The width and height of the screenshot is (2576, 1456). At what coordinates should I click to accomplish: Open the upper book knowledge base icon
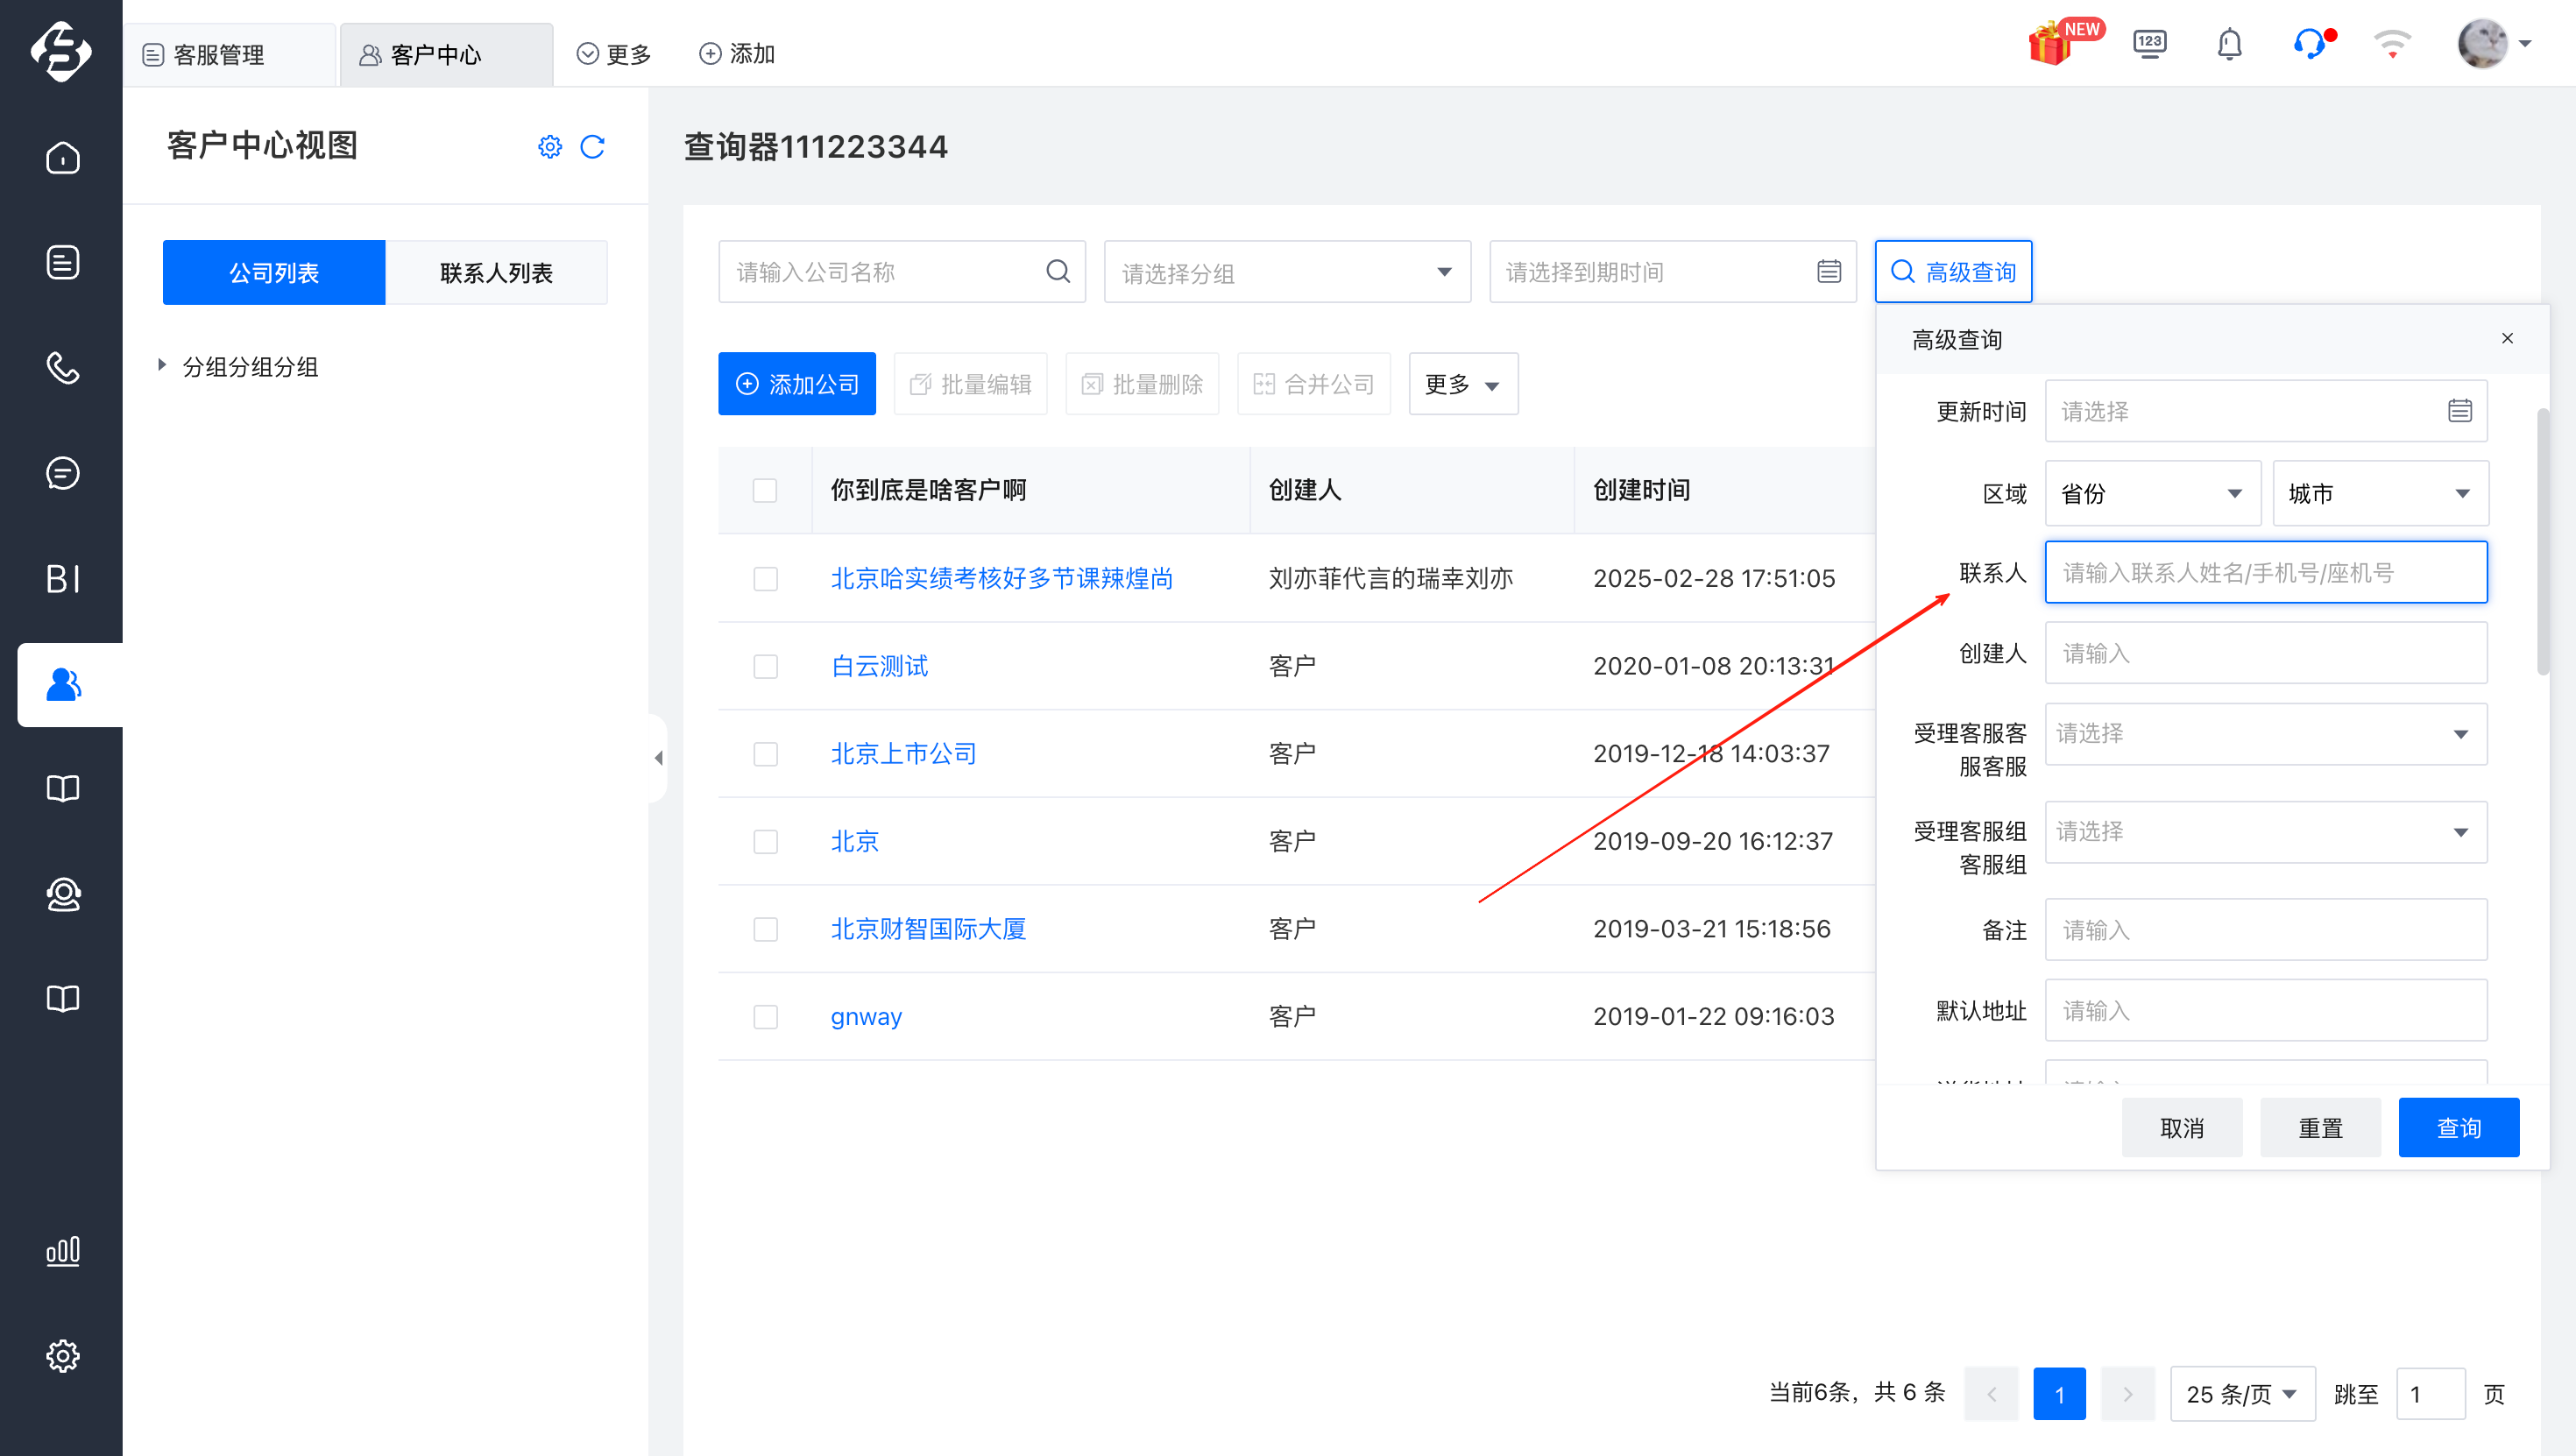coord(62,788)
